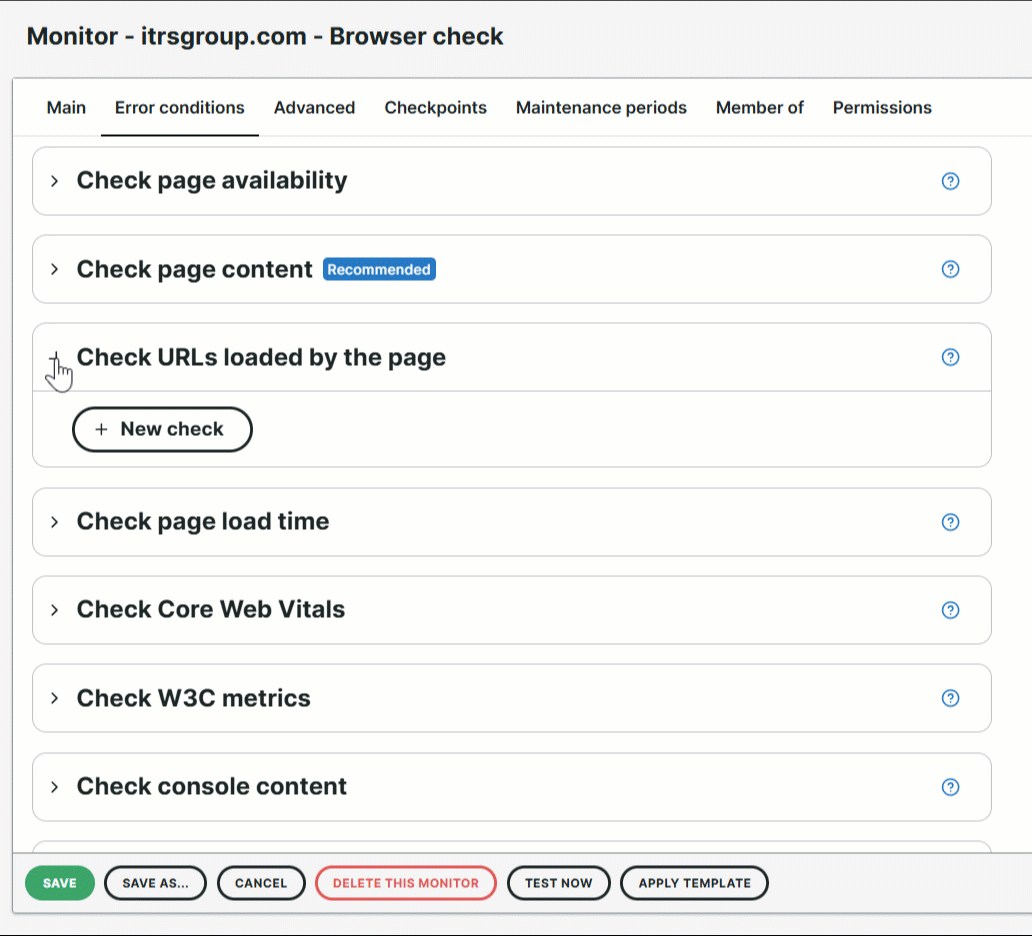
Task: Open help icon for Check W3C metrics
Action: (950, 698)
